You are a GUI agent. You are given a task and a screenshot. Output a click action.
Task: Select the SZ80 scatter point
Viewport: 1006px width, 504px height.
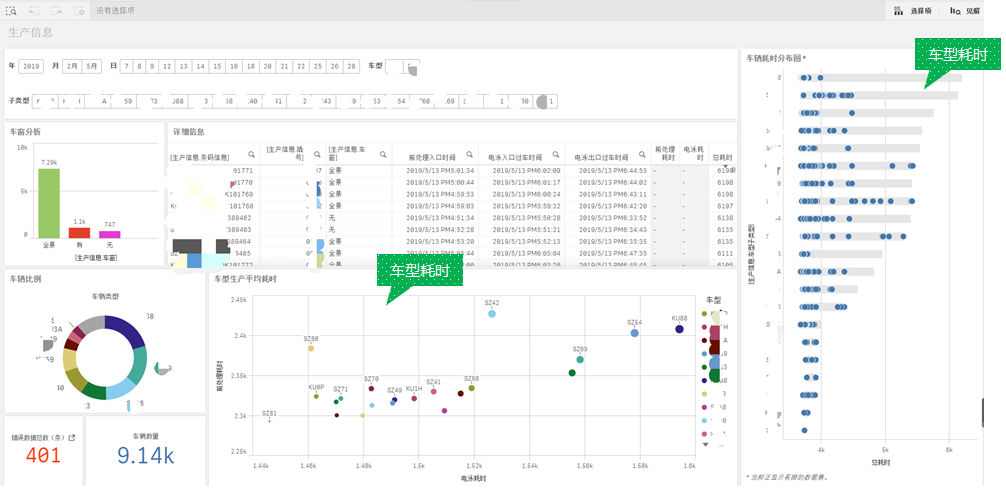point(311,348)
